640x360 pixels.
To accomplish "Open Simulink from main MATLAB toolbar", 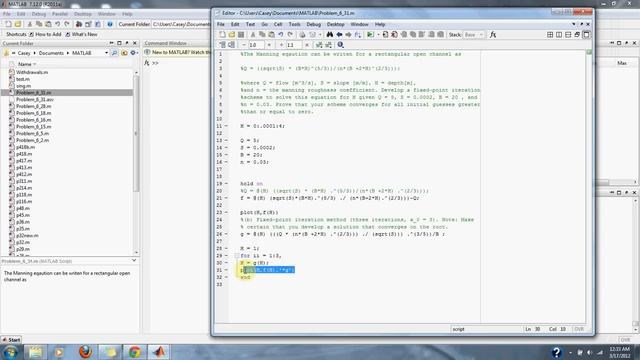I will [79, 24].
